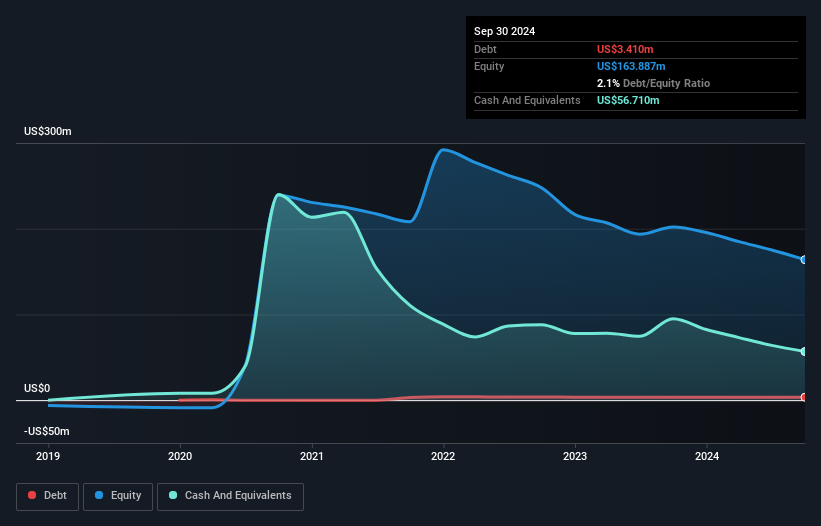Select the Cash And Equivalents endpoint marker

(804, 351)
